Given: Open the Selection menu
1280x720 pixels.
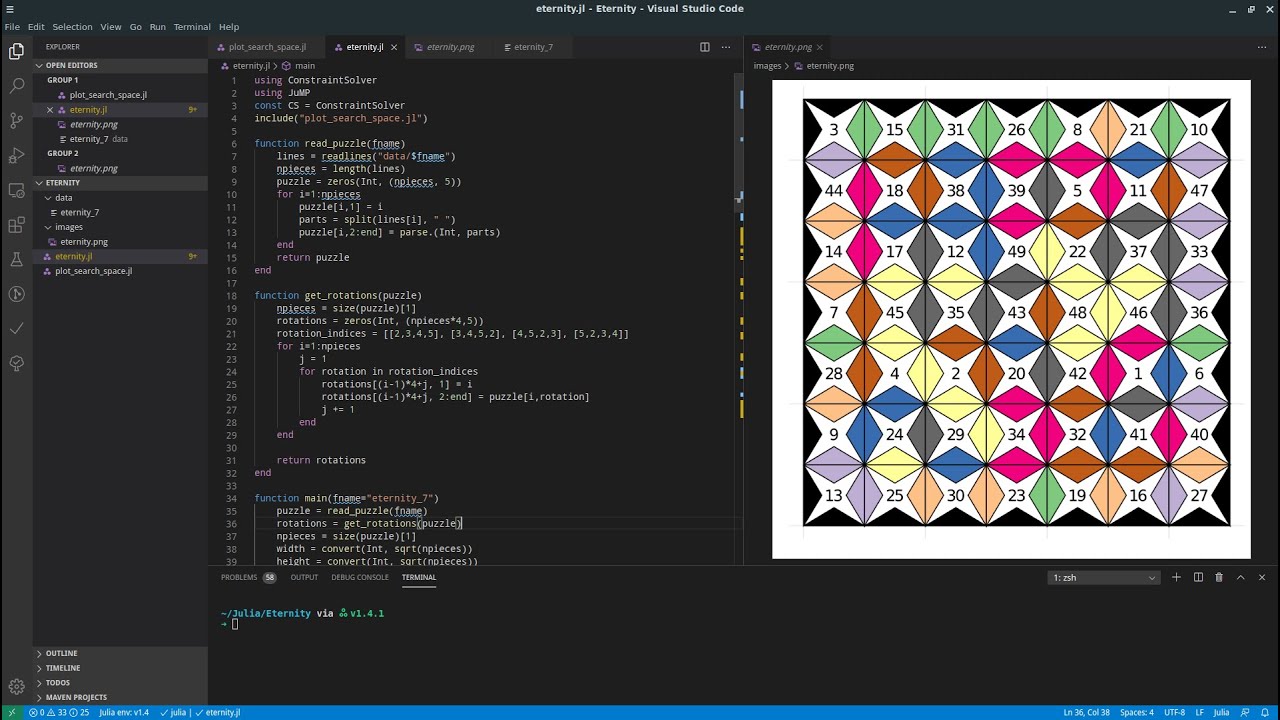Looking at the screenshot, I should point(72,27).
